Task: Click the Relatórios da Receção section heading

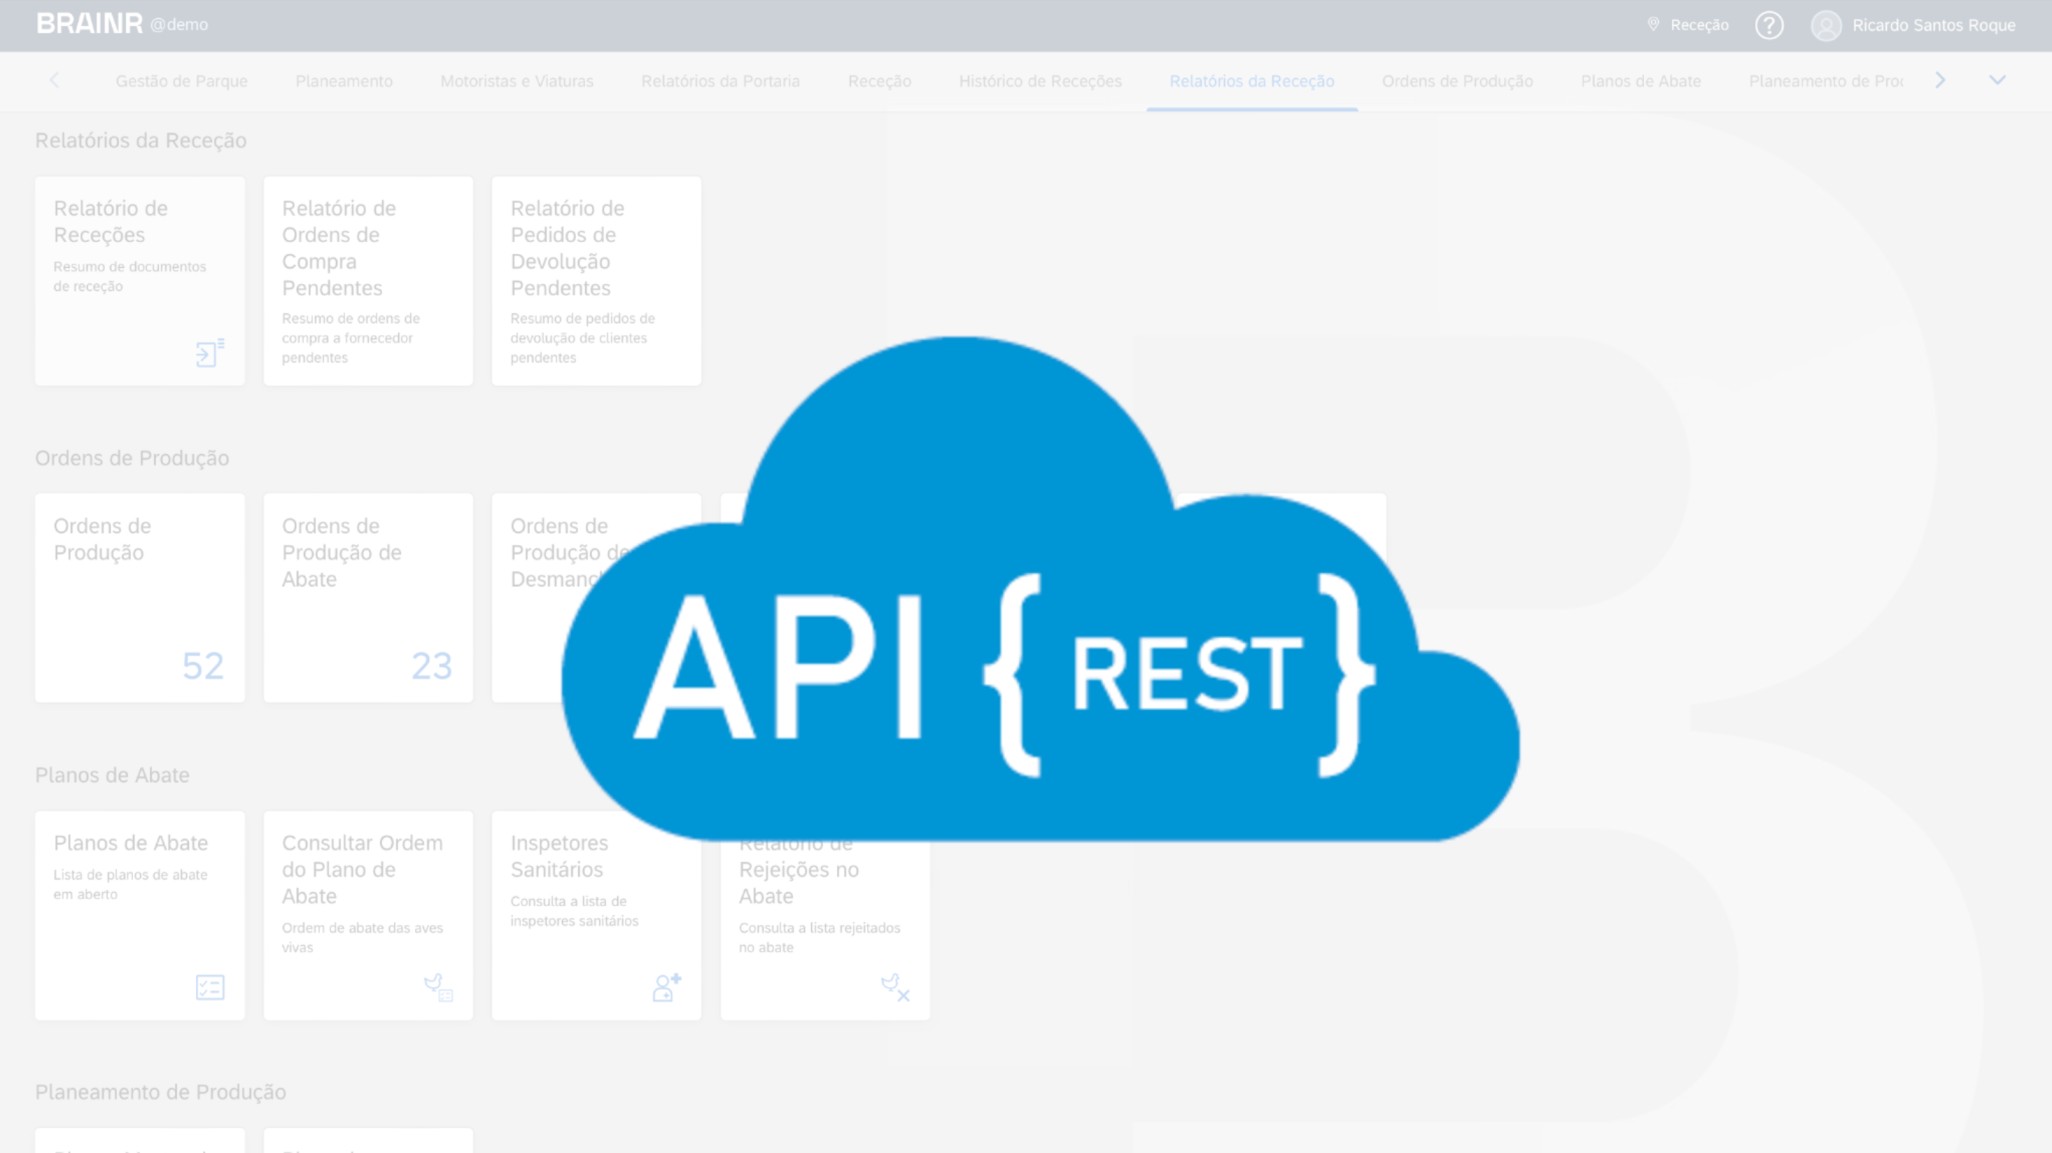Action: (x=141, y=140)
